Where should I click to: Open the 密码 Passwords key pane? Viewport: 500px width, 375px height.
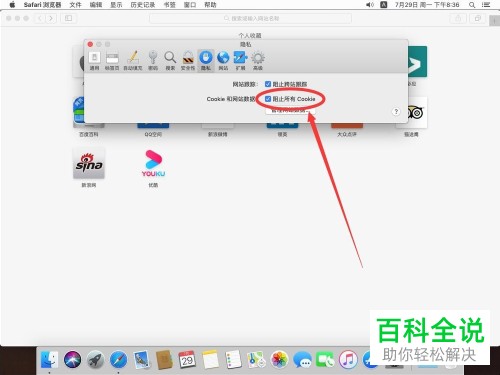153,60
